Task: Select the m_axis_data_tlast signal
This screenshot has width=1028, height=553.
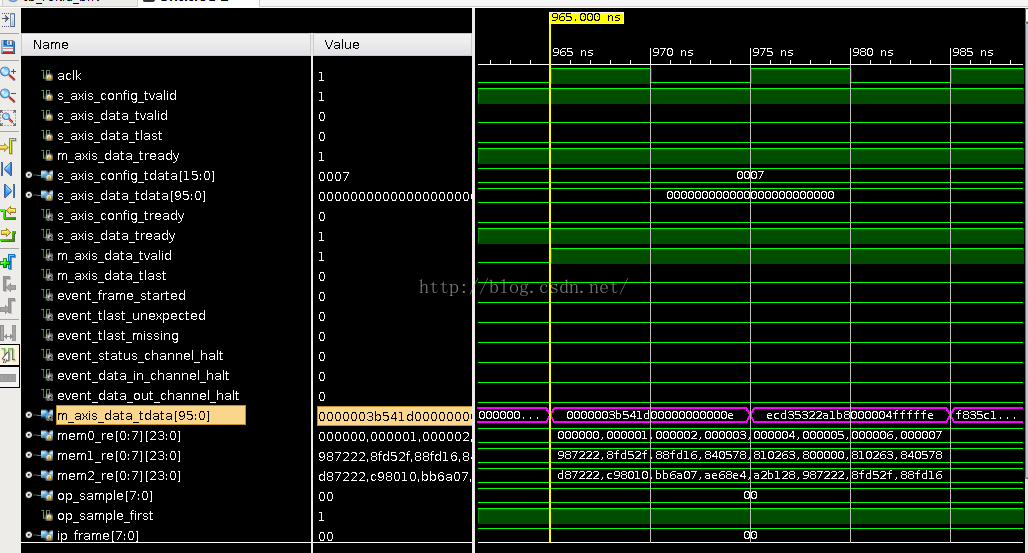Action: pyautogui.click(x=111, y=276)
